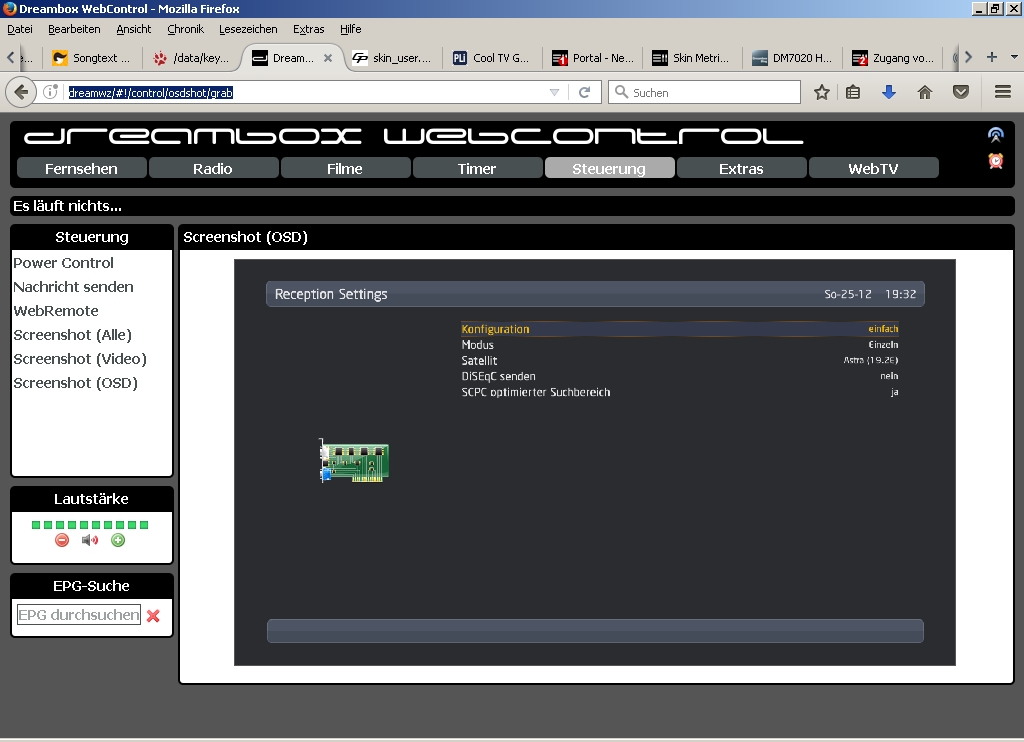Open the list all tabs dropdown

(1014, 57)
